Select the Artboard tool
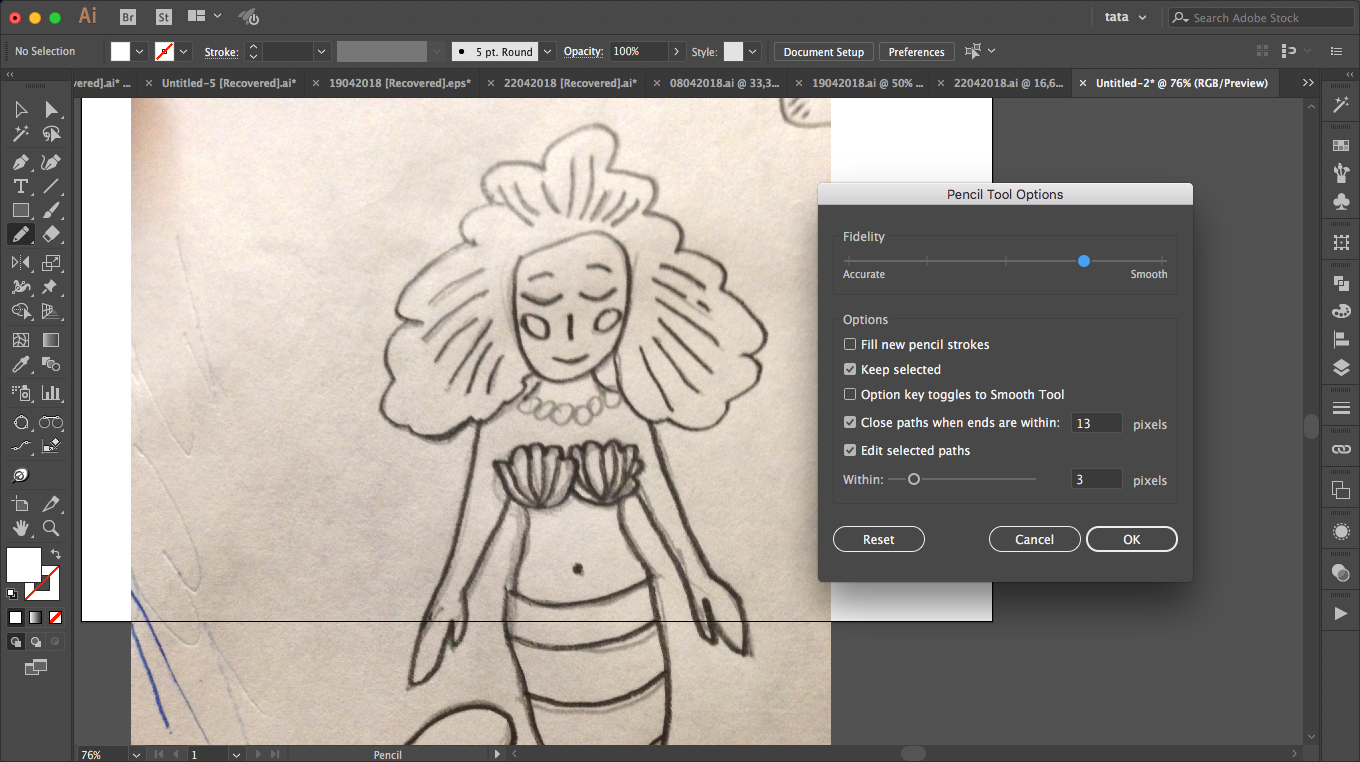Screen dimensions: 1360x762 (20, 504)
